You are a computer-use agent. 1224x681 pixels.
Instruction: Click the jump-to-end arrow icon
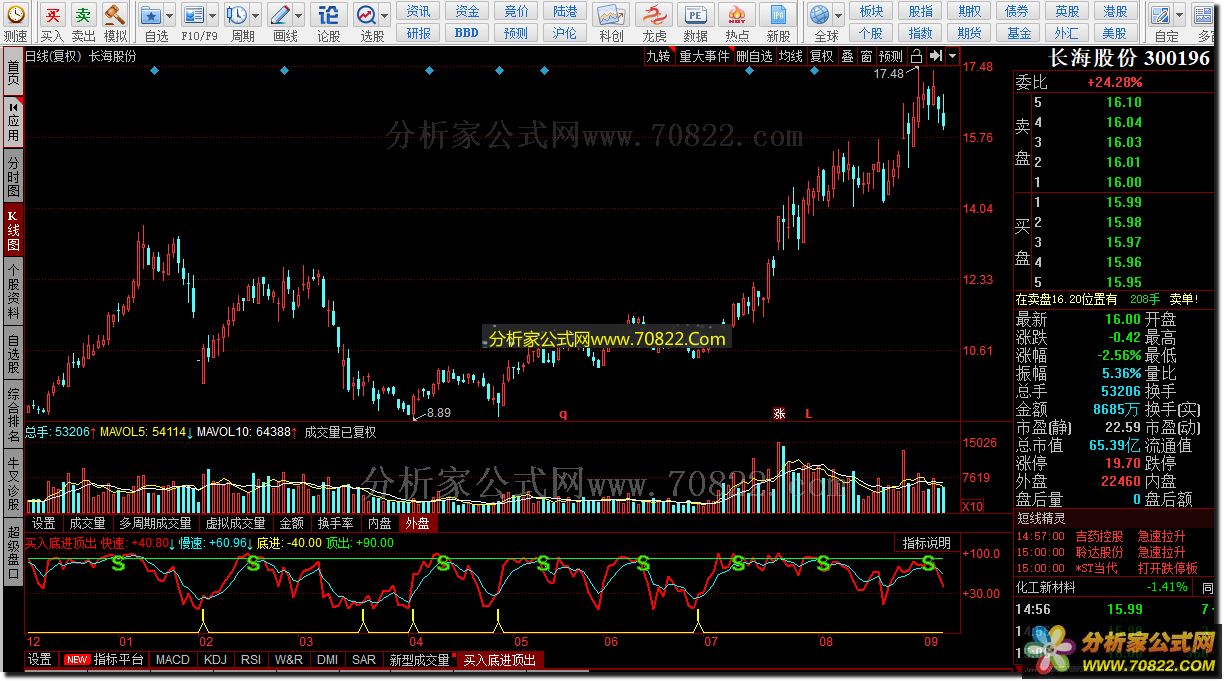(x=935, y=56)
